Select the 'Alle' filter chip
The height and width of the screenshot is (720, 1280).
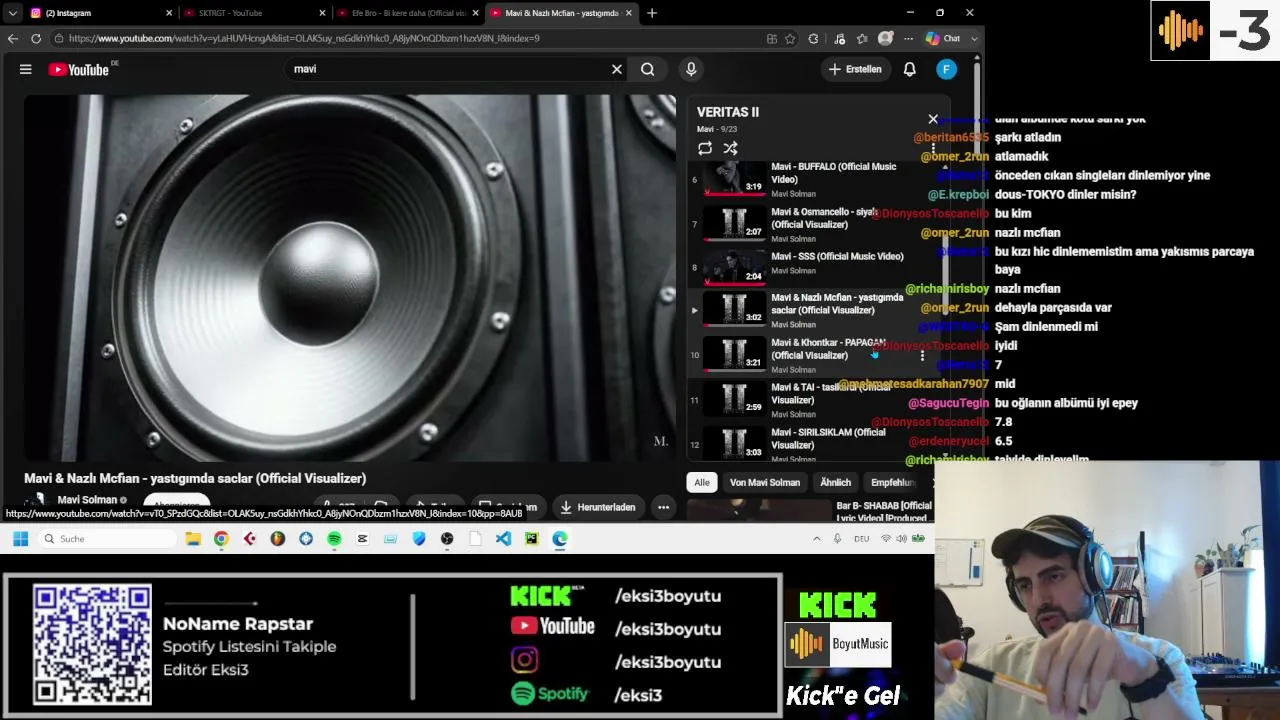pyautogui.click(x=702, y=482)
